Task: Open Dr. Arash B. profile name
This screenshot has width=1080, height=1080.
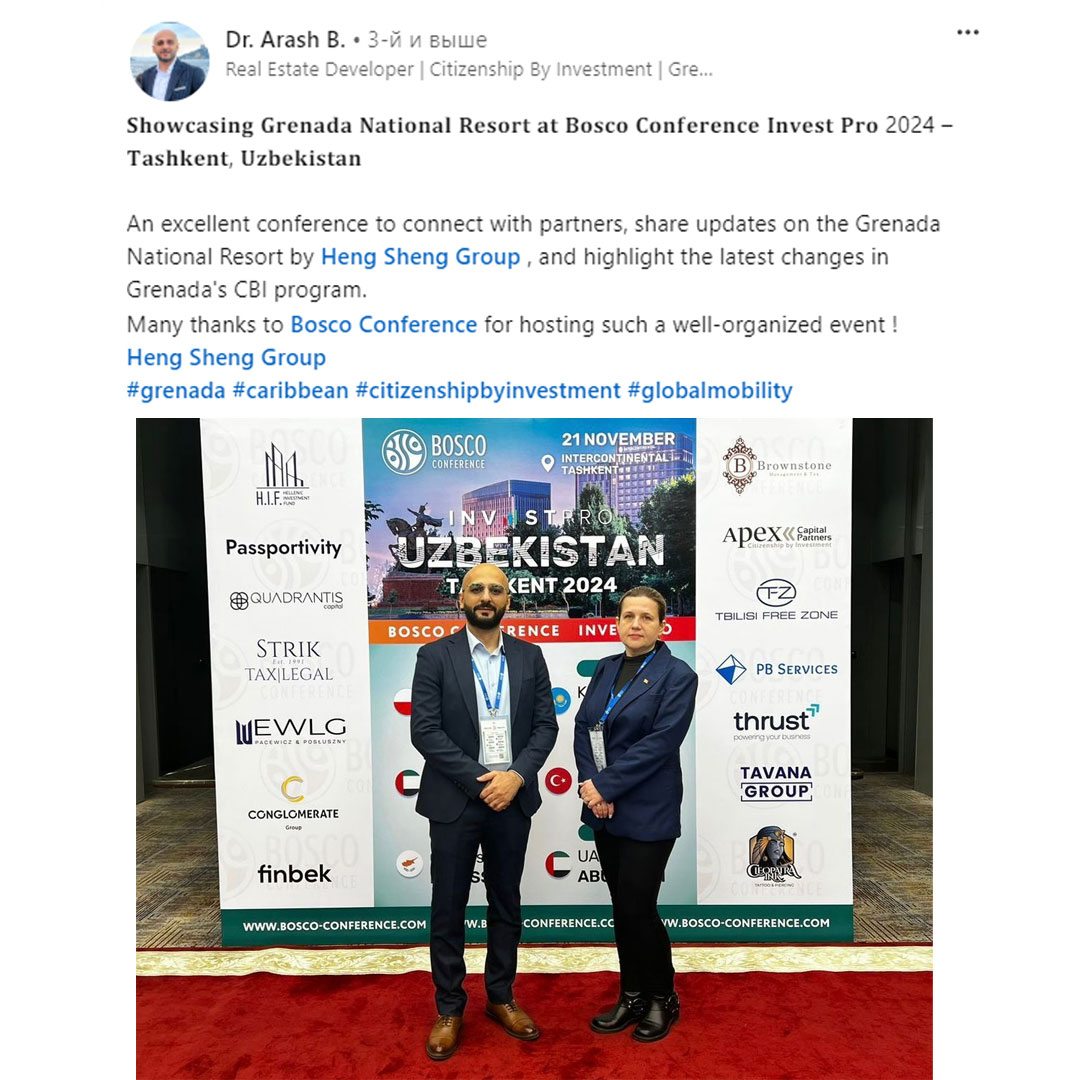Action: [285, 40]
